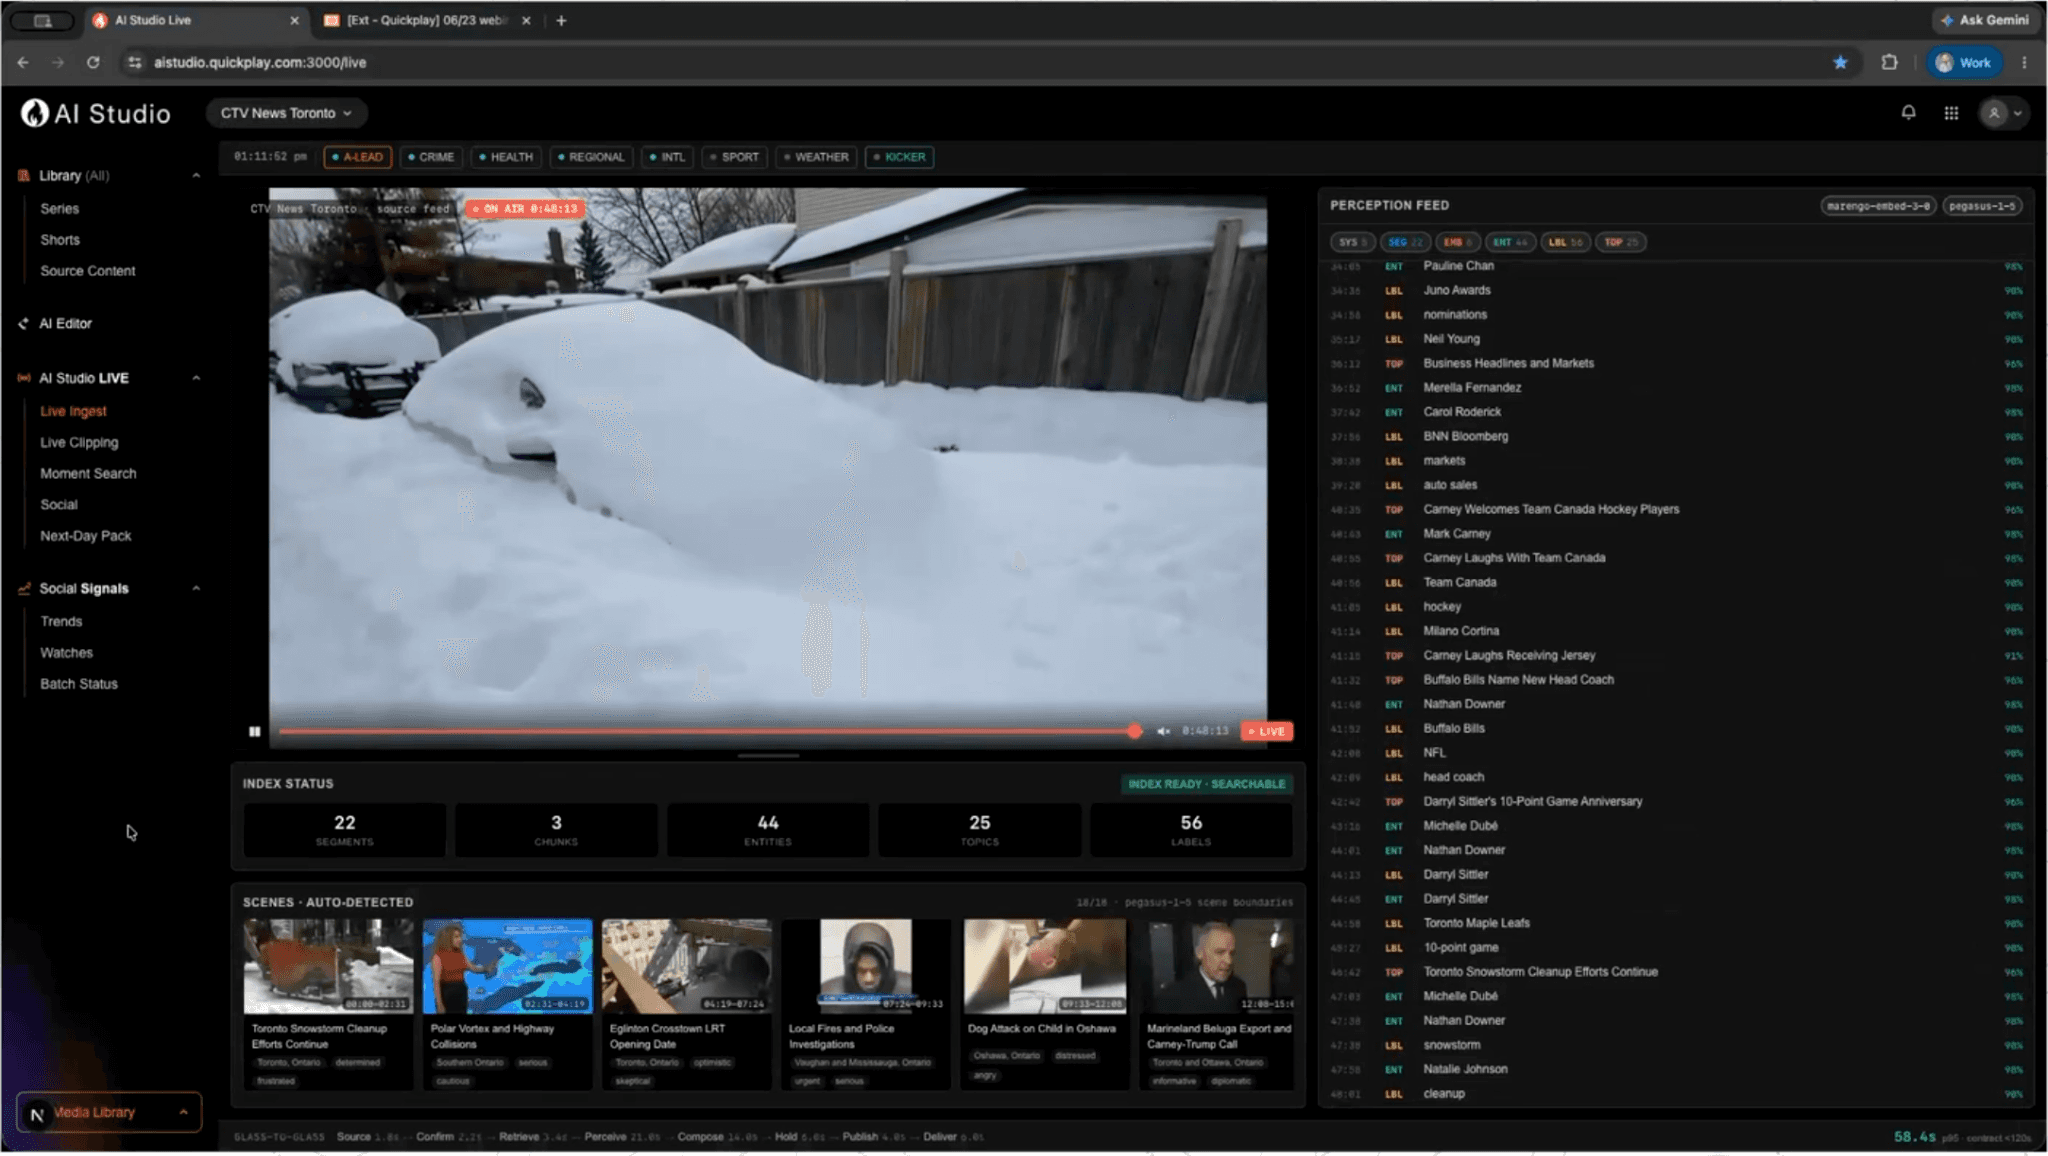The height and width of the screenshot is (1156, 2048).
Task: Collapse the Library section chevron
Action: (196, 175)
